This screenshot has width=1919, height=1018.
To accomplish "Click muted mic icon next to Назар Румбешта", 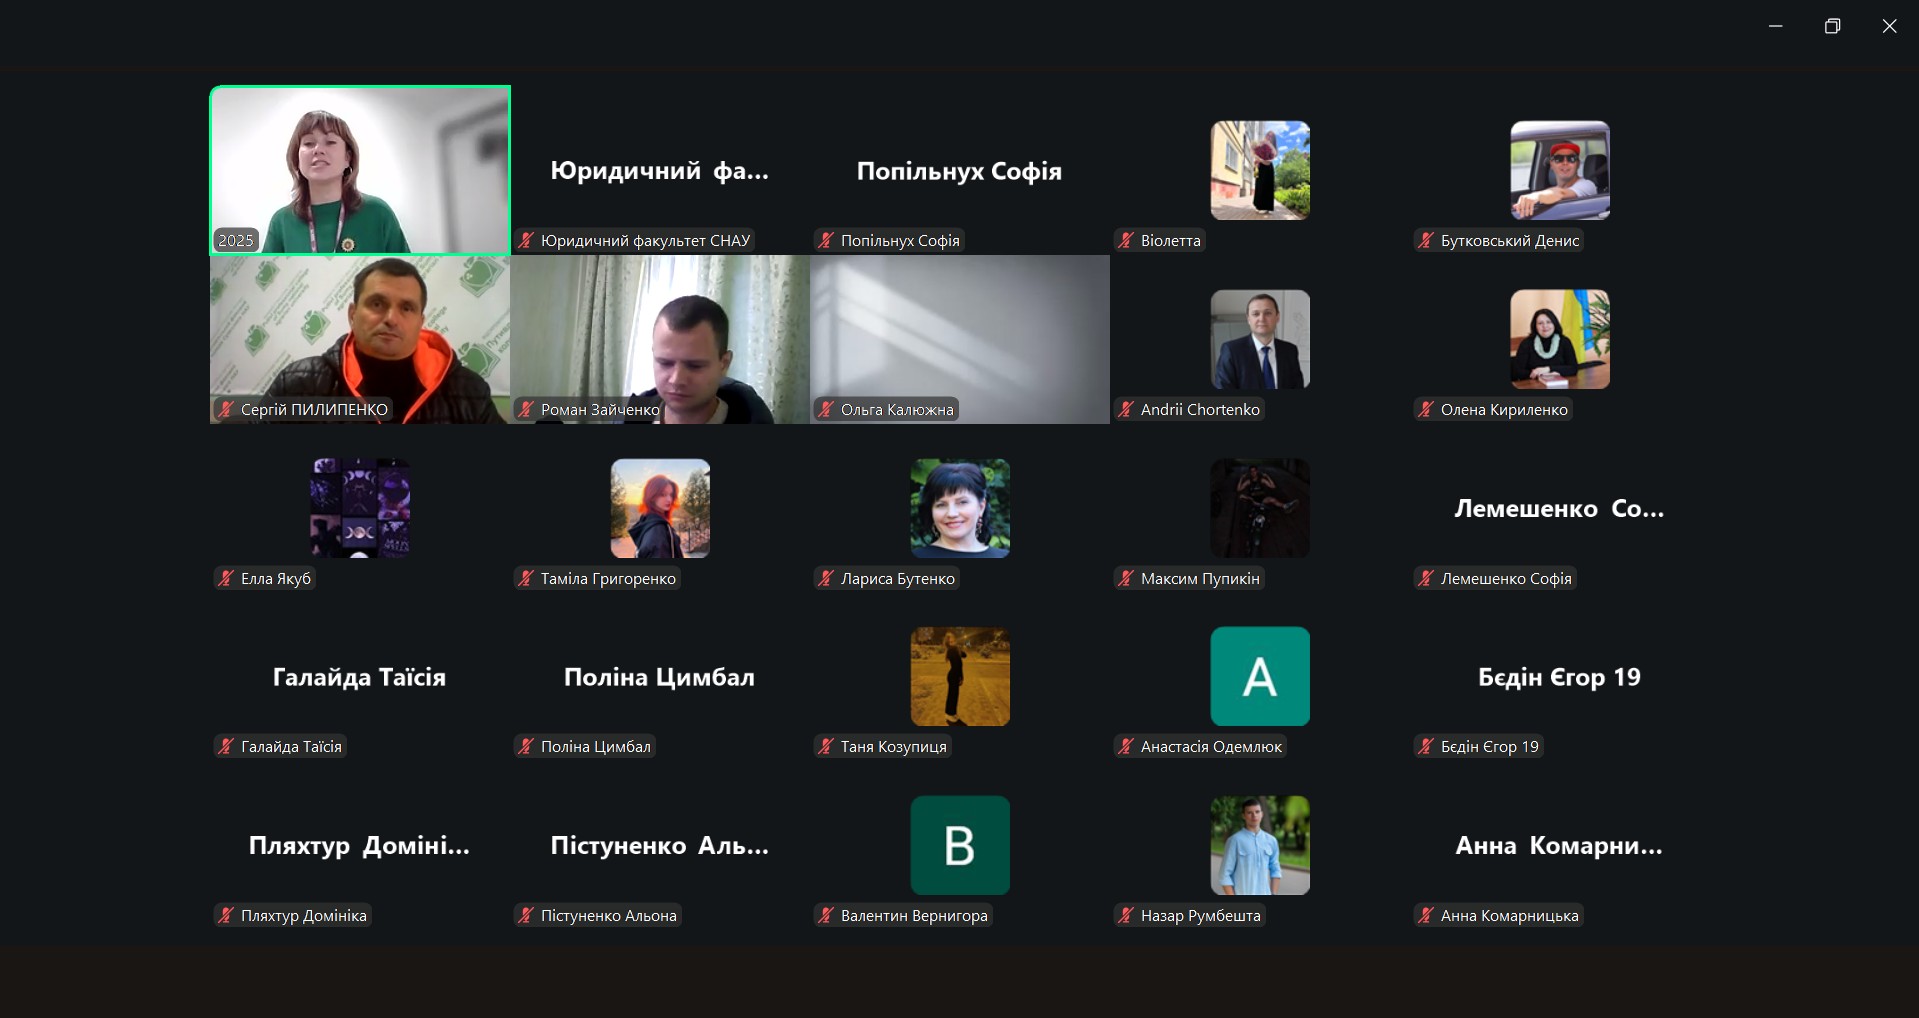I will 1126,916.
